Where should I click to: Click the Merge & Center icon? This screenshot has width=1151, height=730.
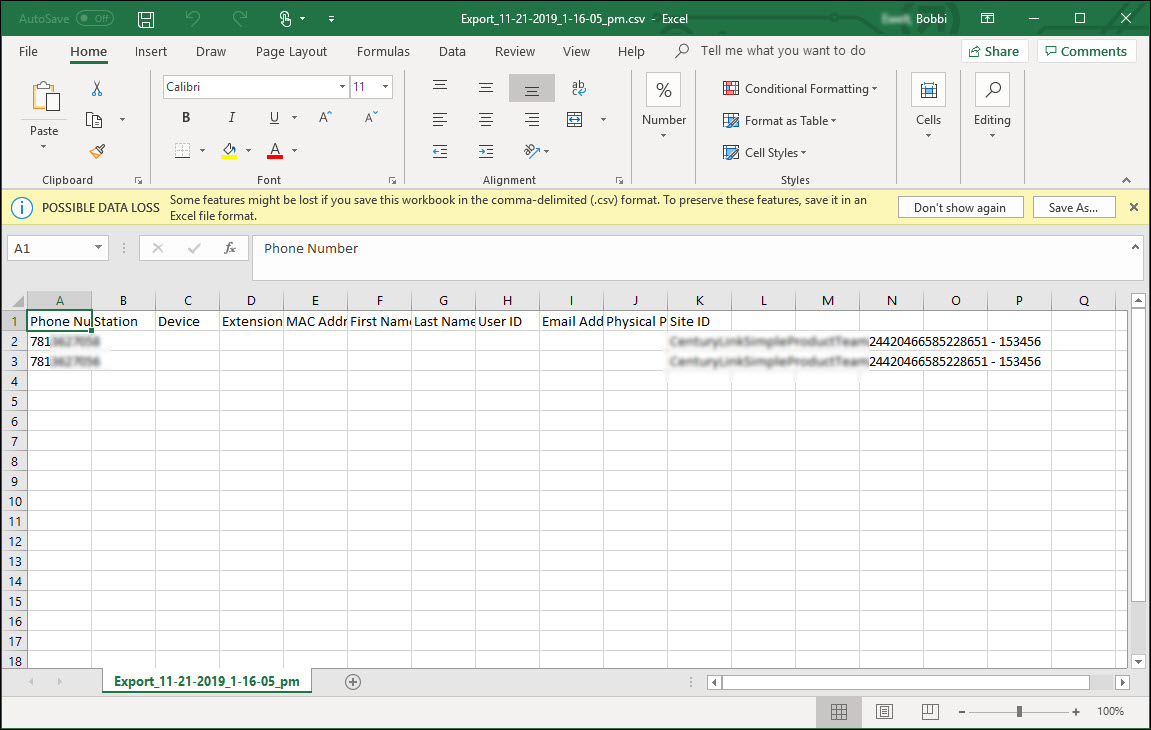point(575,120)
